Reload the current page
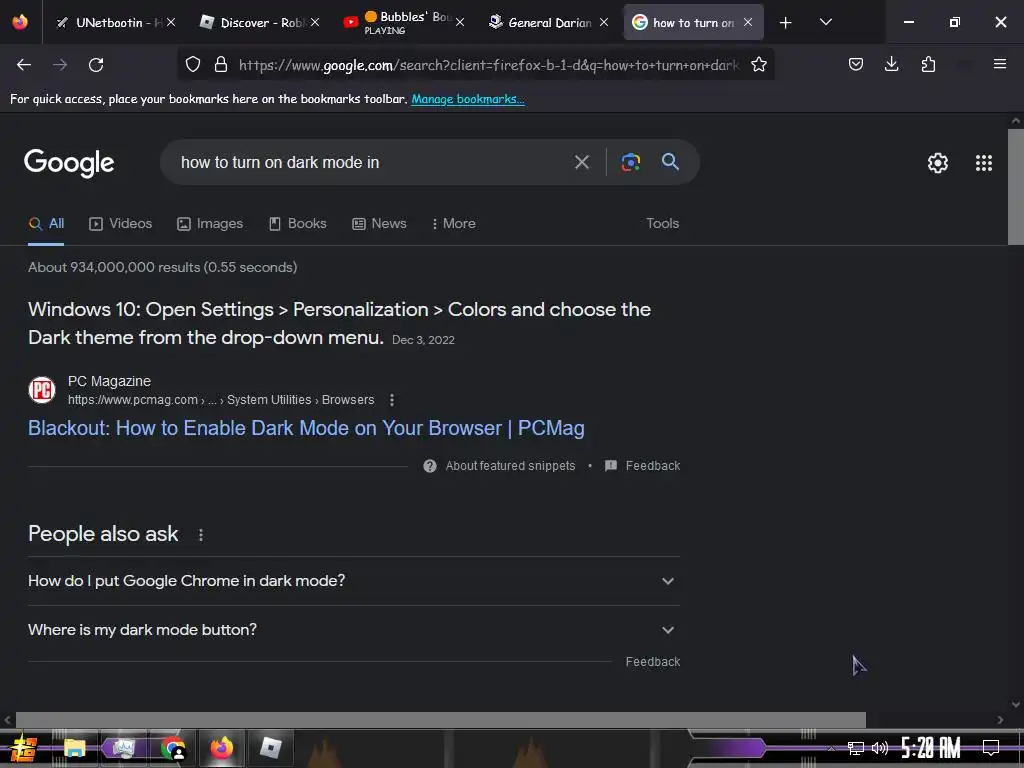The width and height of the screenshot is (1024, 768). point(96,65)
